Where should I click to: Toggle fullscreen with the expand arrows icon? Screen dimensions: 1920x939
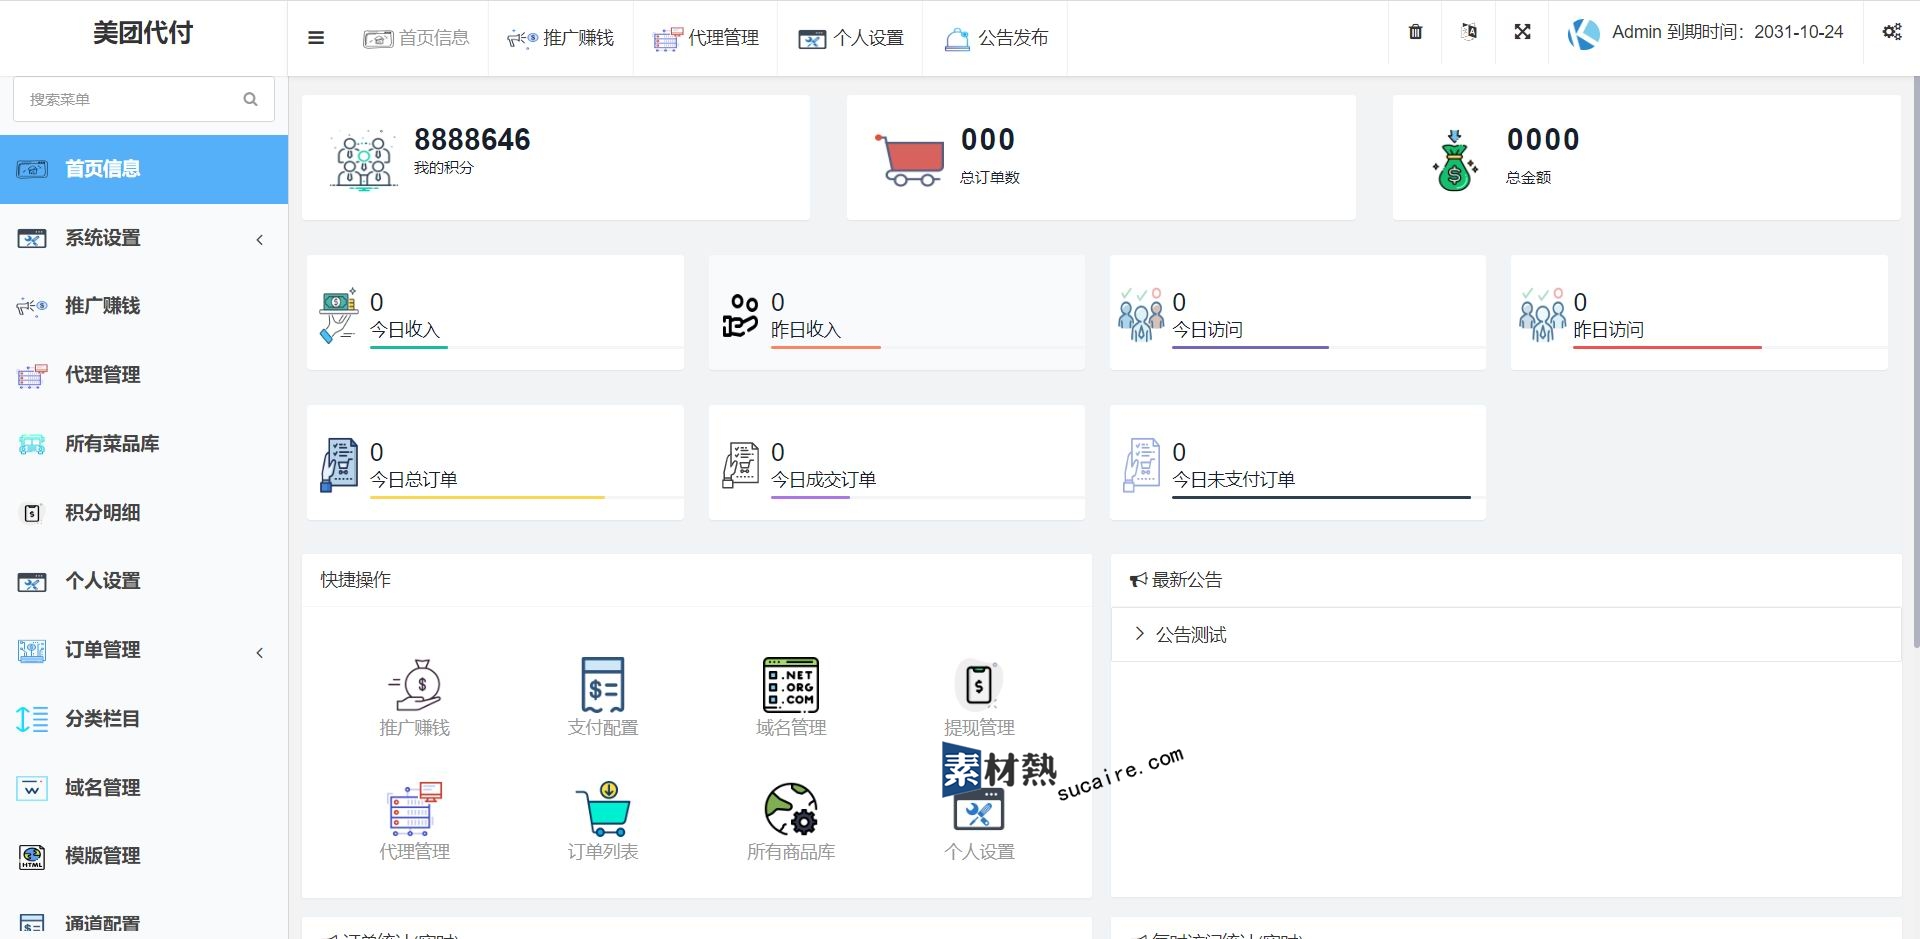pos(1522,32)
